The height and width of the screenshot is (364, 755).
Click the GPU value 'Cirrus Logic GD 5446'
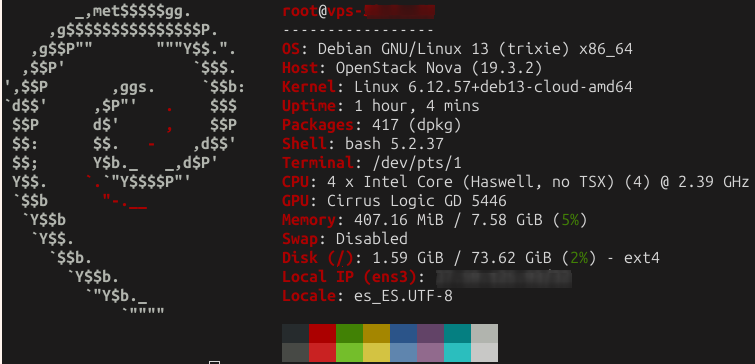pos(417,201)
